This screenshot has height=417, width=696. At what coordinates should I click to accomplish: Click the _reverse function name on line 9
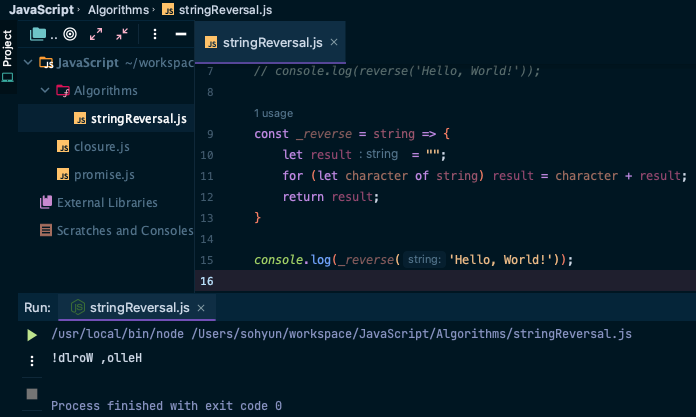(324, 134)
